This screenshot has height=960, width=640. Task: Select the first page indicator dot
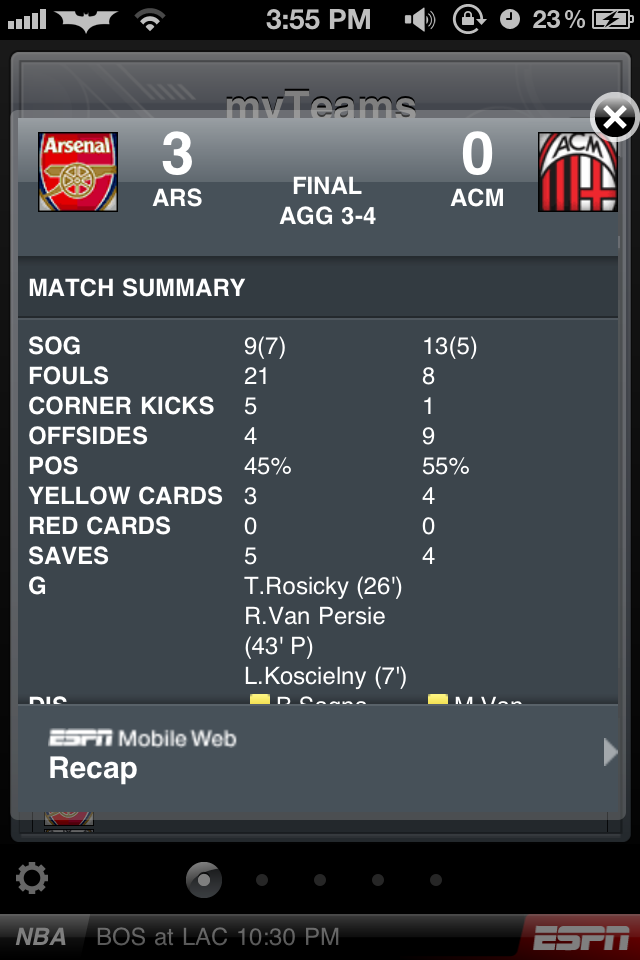coord(204,880)
